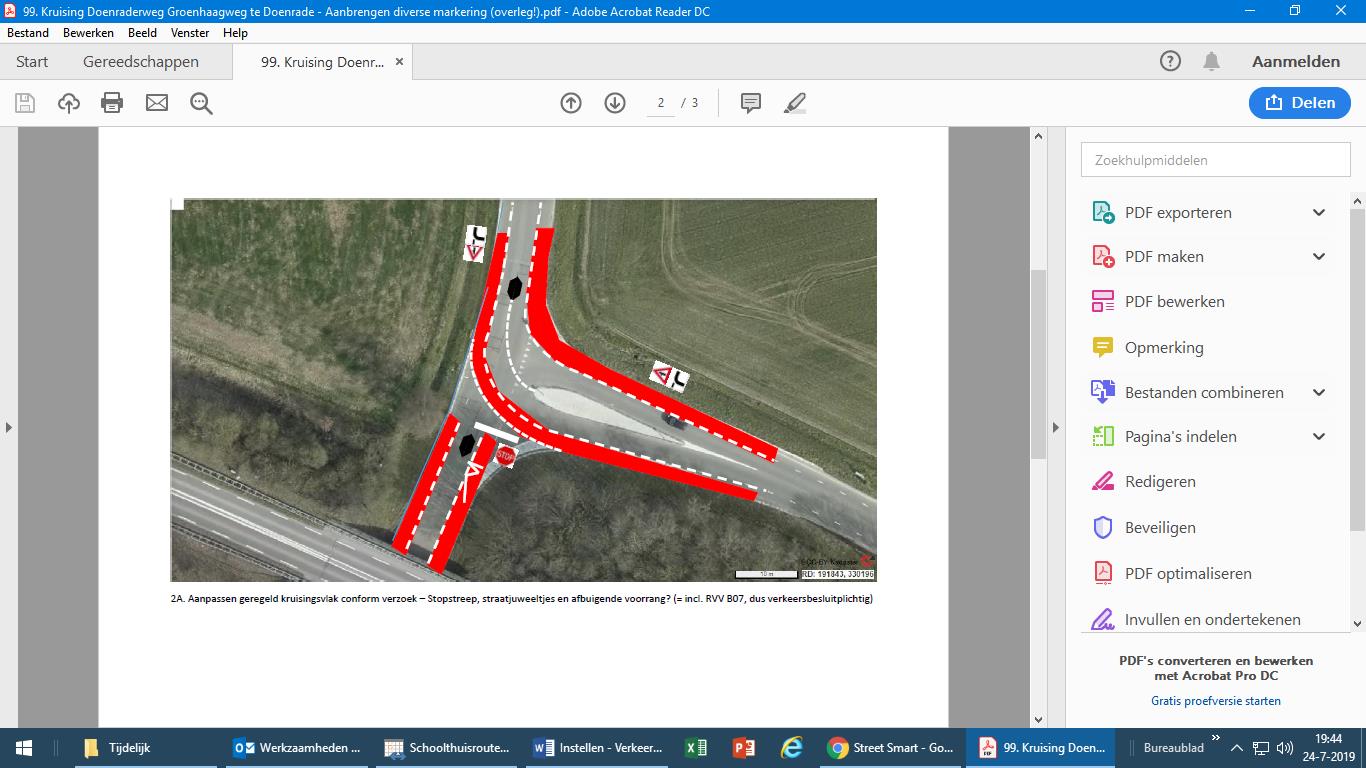This screenshot has width=1366, height=768.
Task: Open Street Smart Chrome taskbar item
Action: coord(892,748)
